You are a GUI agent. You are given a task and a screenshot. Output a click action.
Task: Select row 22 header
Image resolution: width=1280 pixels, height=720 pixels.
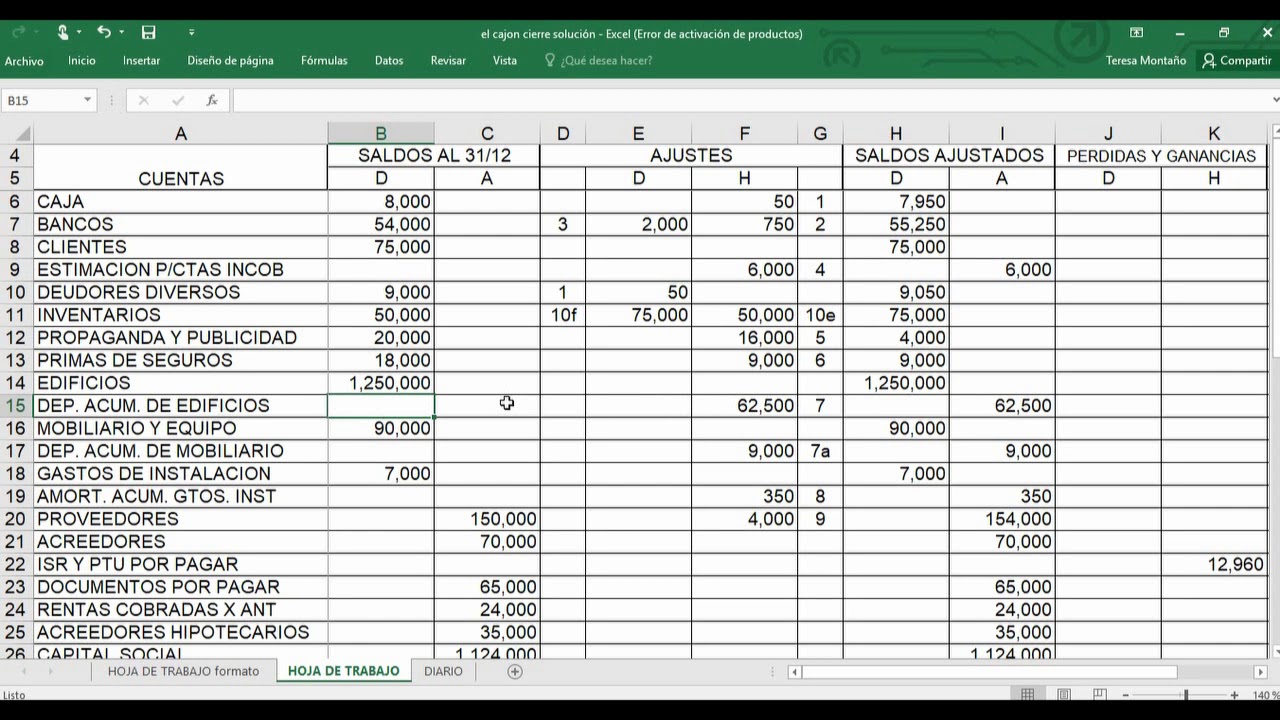point(16,565)
